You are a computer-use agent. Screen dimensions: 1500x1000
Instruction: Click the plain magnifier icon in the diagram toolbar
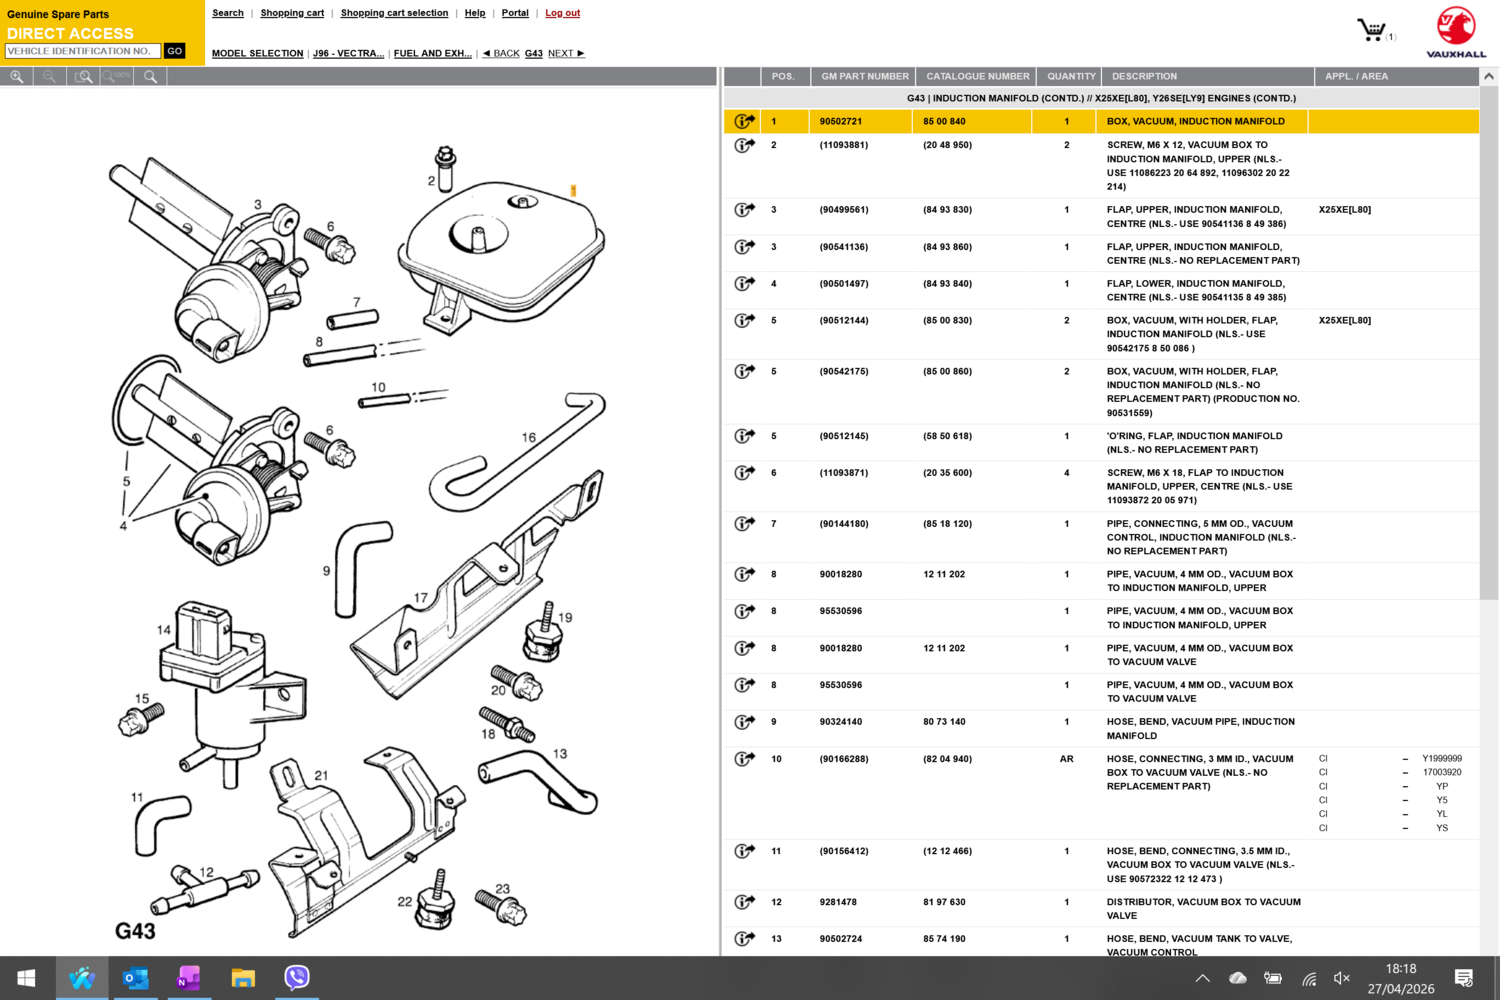[x=150, y=77]
